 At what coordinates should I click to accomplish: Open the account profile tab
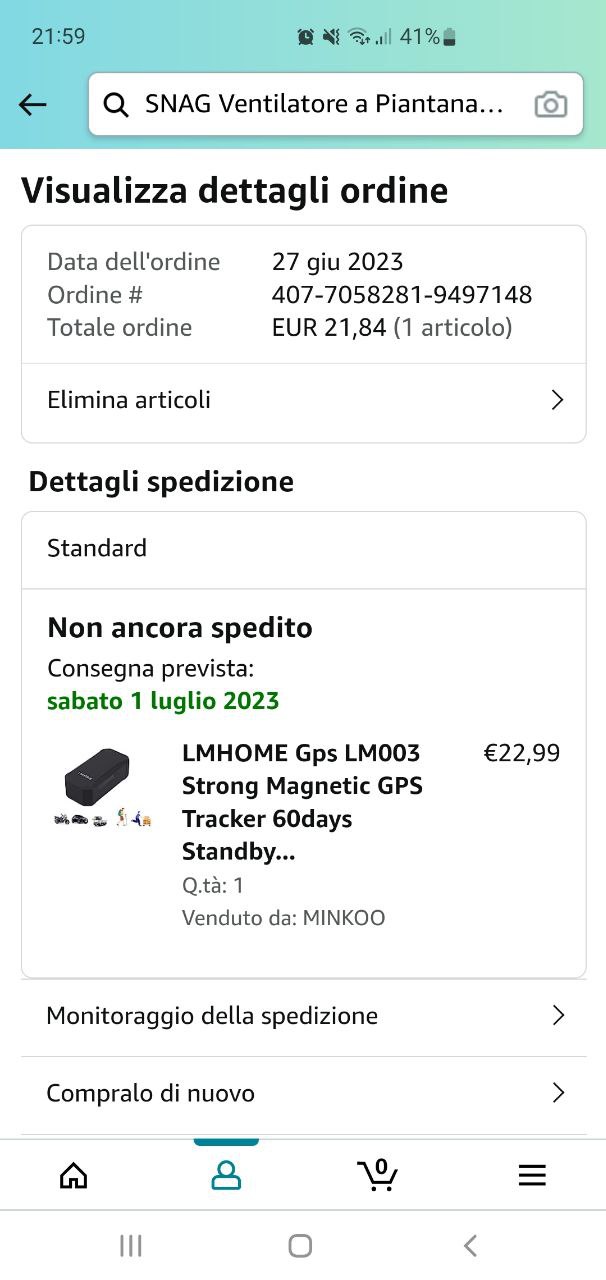click(x=226, y=1175)
